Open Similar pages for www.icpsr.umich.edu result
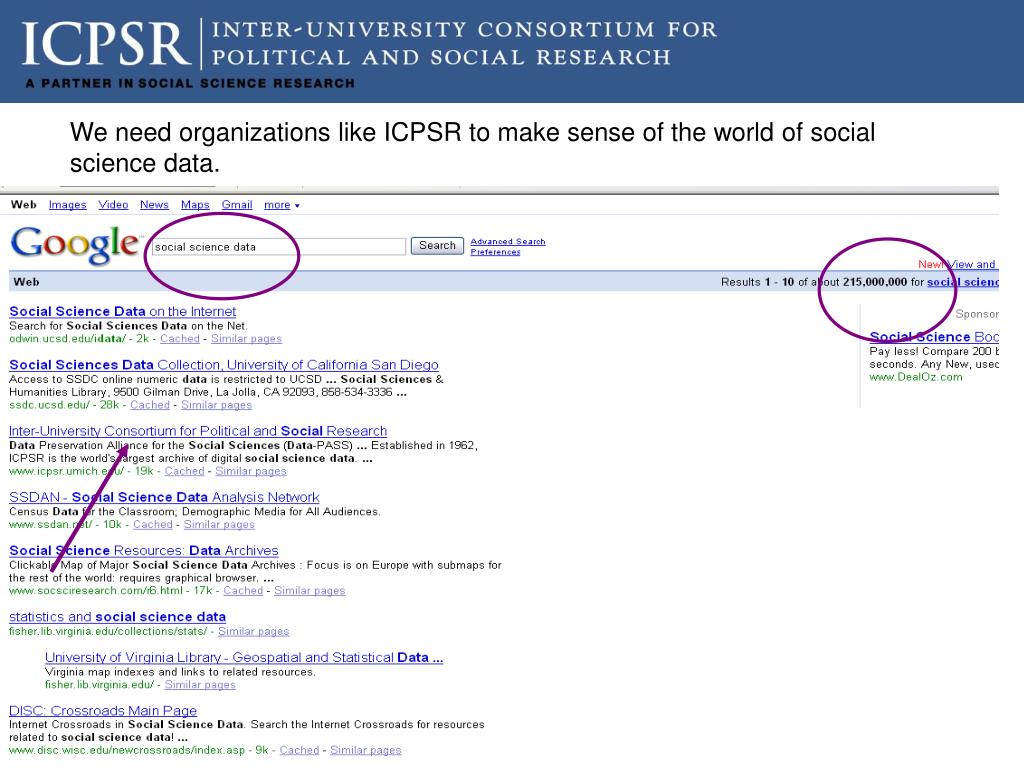 click(x=251, y=472)
